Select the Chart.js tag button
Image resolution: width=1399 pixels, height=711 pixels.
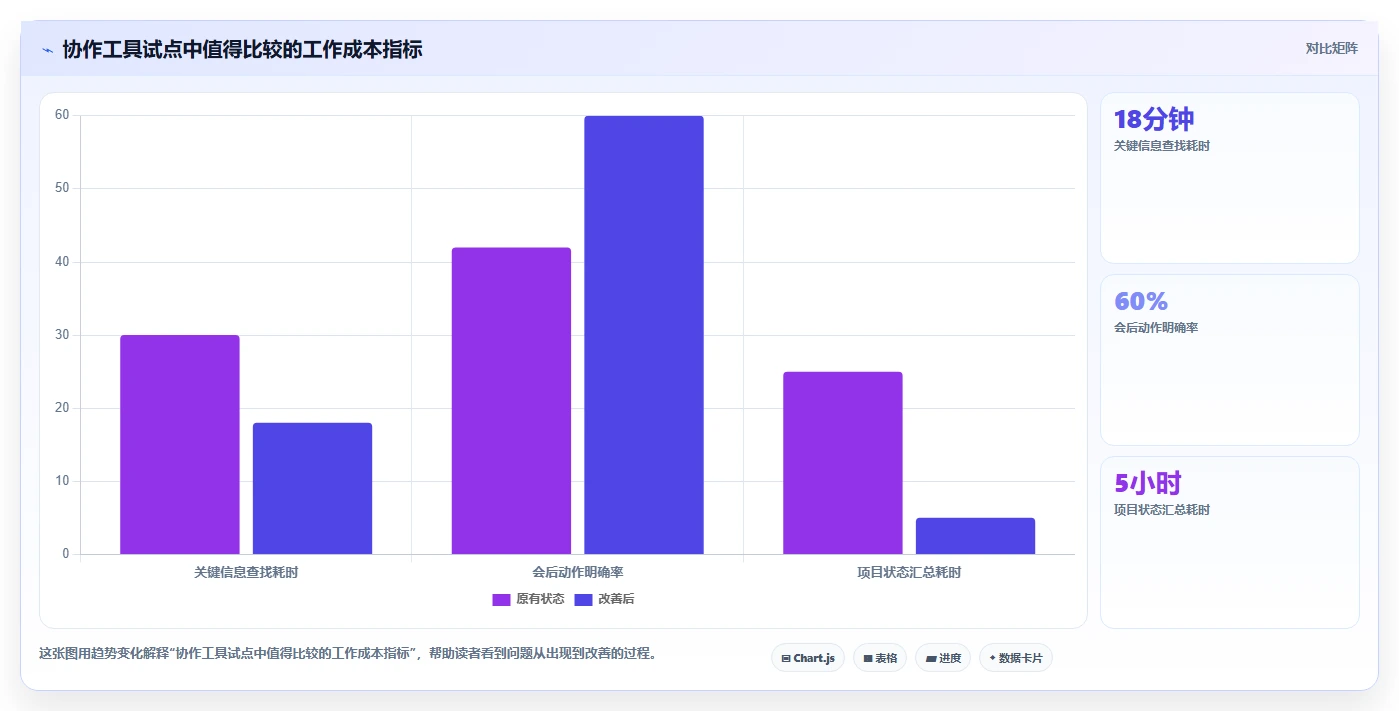coord(808,658)
